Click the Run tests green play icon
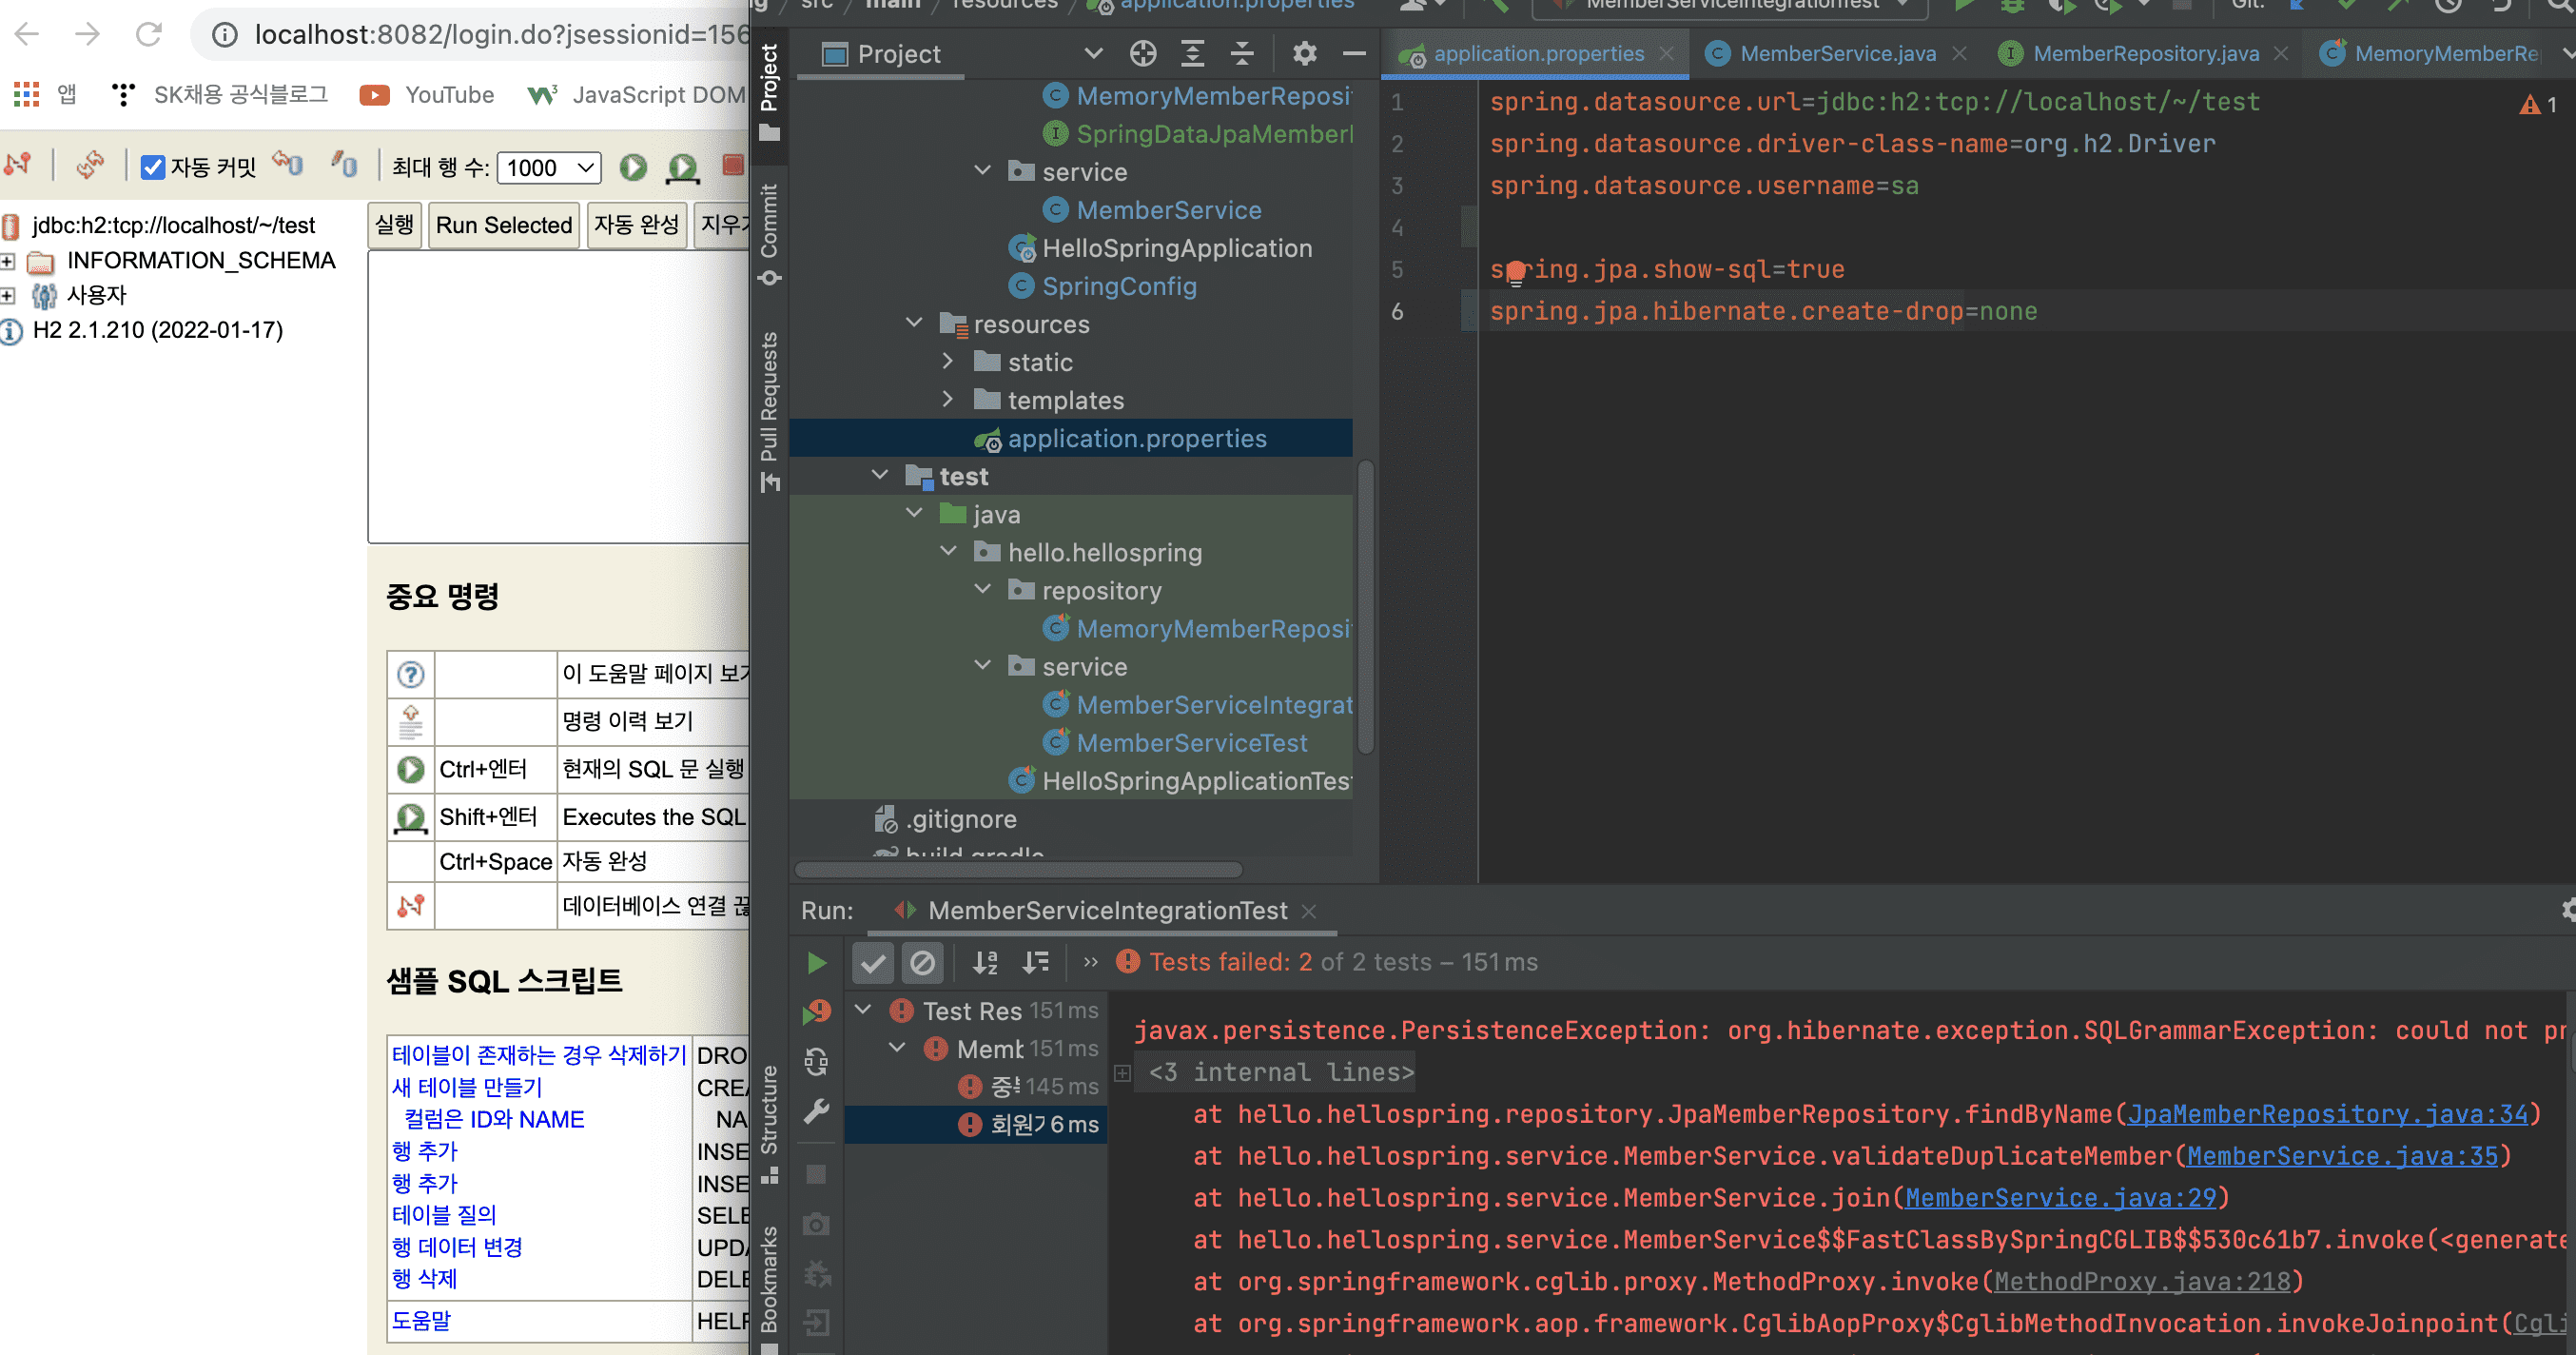The width and height of the screenshot is (2576, 1355). [x=816, y=962]
